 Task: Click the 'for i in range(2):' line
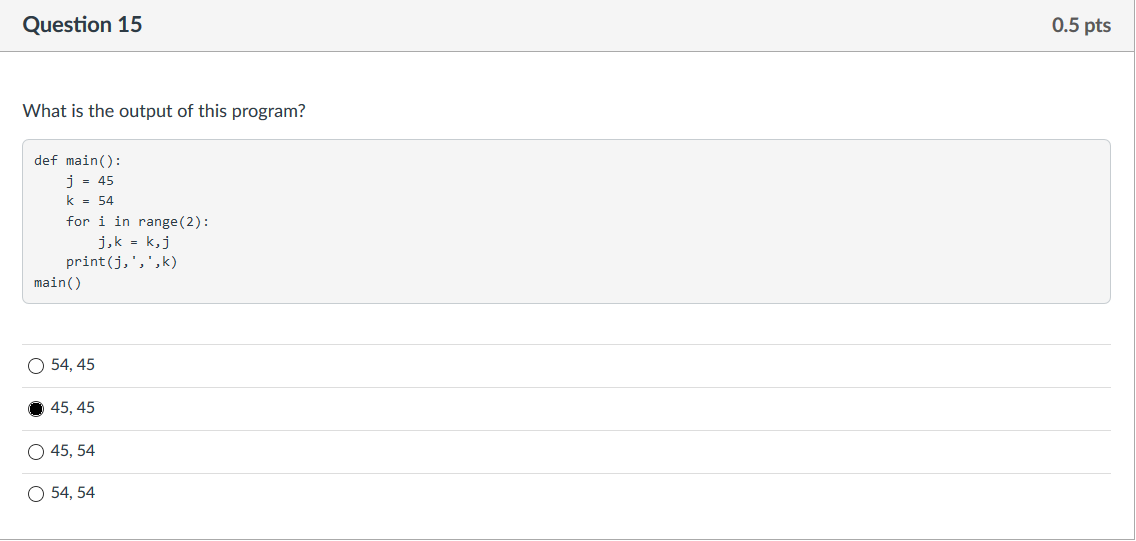point(138,222)
